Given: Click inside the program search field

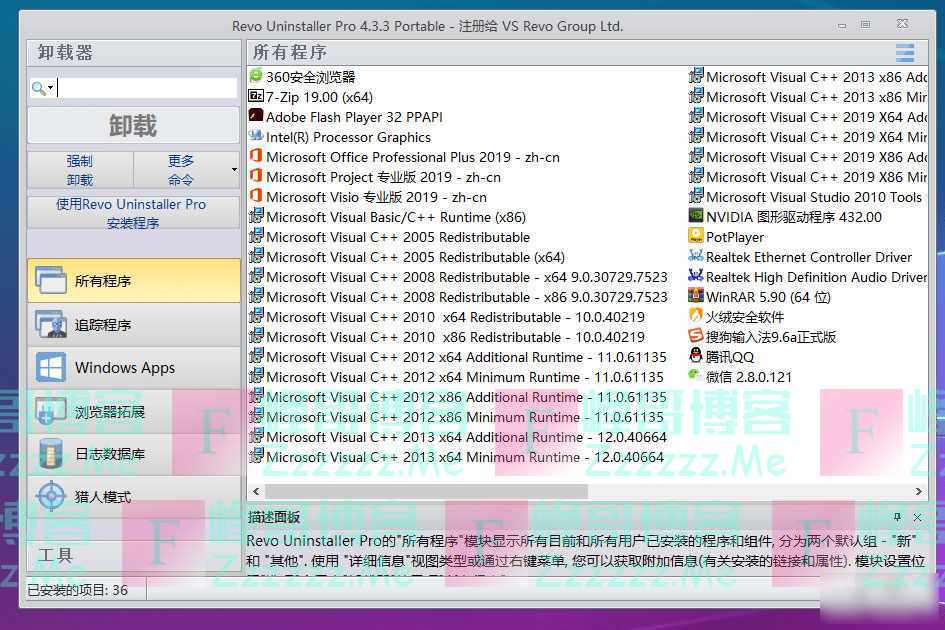Looking at the screenshot, I should click(x=146, y=88).
